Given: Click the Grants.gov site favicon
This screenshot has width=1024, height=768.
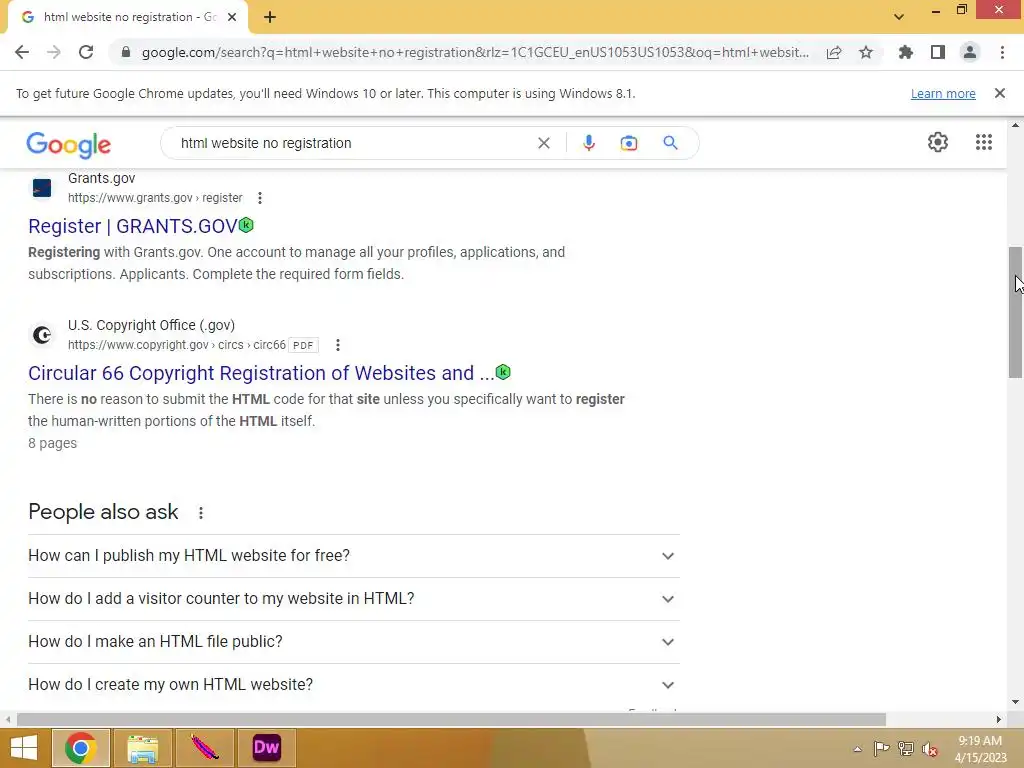Looking at the screenshot, I should pyautogui.click(x=42, y=188).
